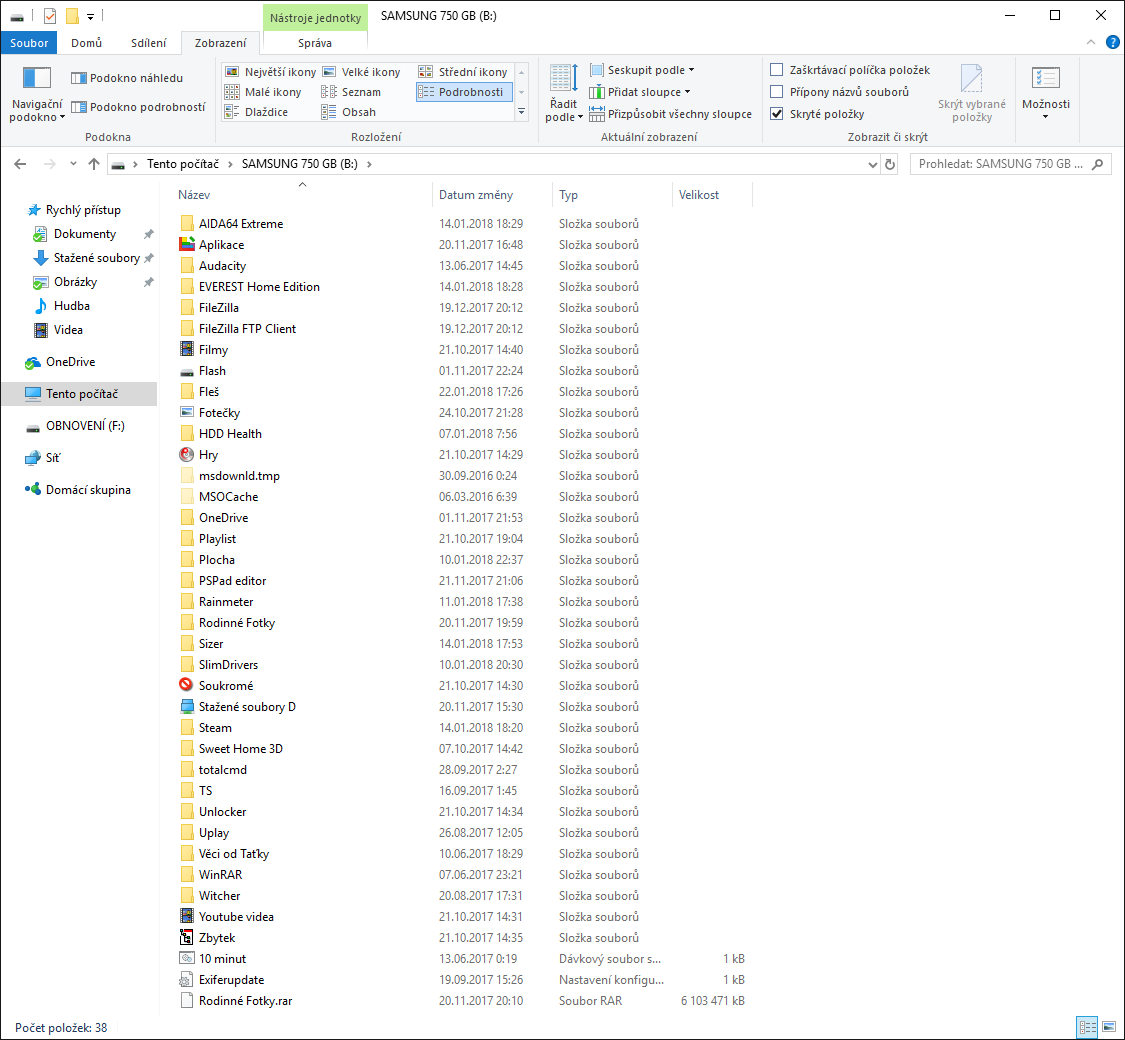This screenshot has height=1040, width=1125.
Task: Open Stažené soubory in quick access
Action: pos(96,258)
